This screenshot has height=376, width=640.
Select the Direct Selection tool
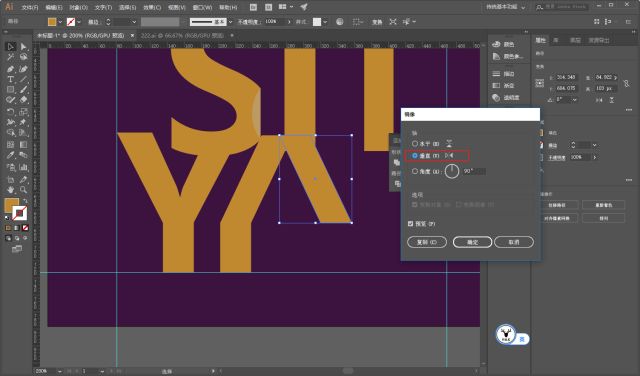(x=23, y=47)
